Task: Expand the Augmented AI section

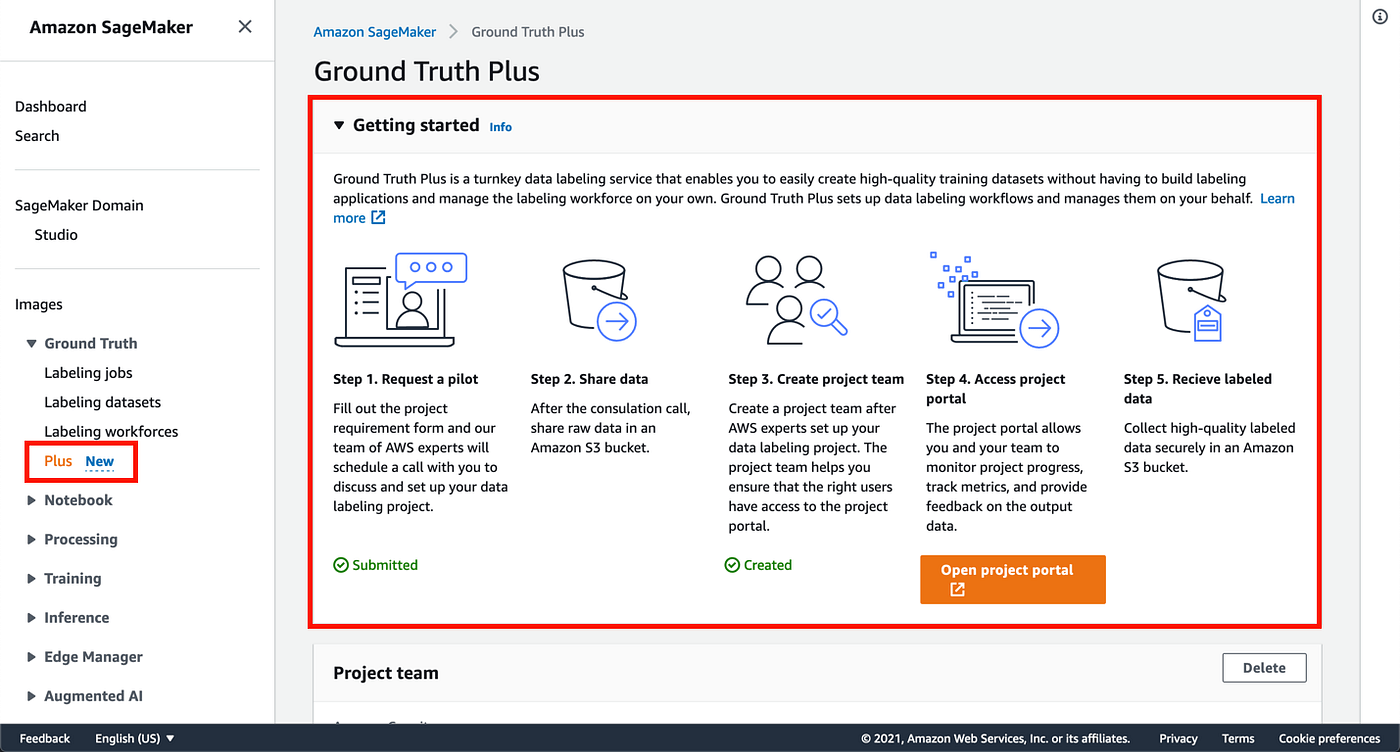Action: 32,696
